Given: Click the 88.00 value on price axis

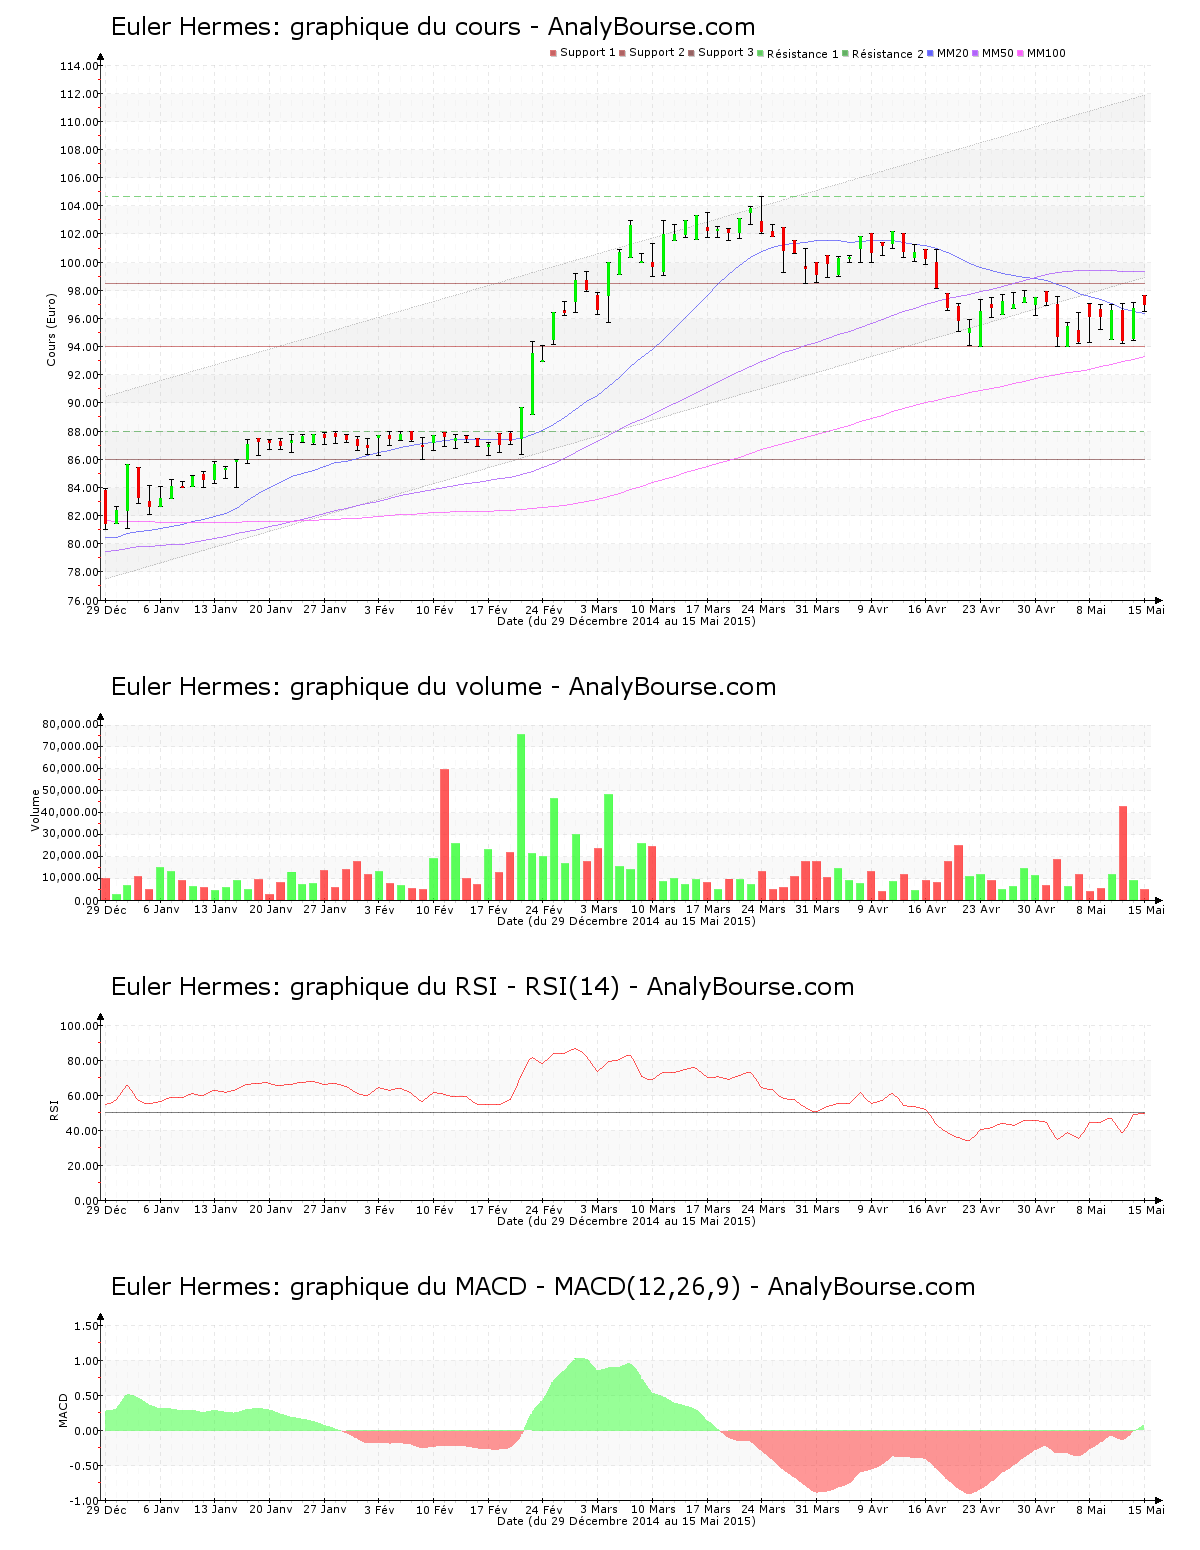Looking at the screenshot, I should 82,432.
